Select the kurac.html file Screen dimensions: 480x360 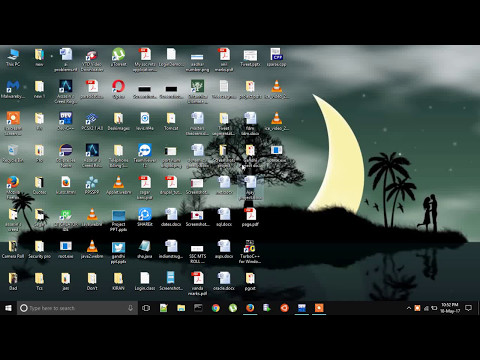(x=66, y=185)
